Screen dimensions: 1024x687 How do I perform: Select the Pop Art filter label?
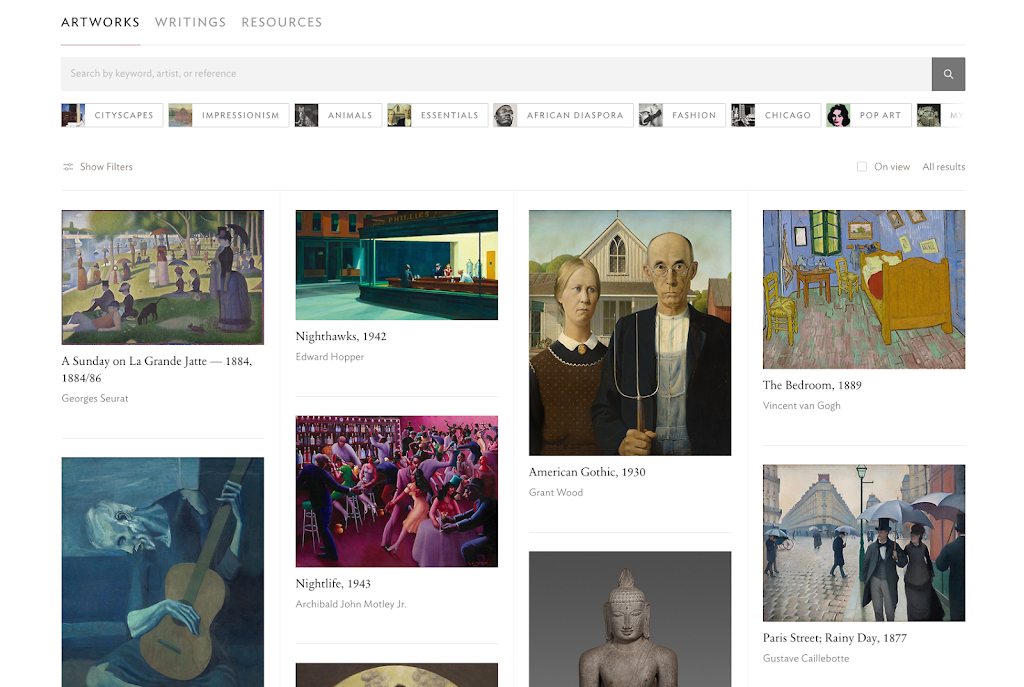[x=880, y=115]
